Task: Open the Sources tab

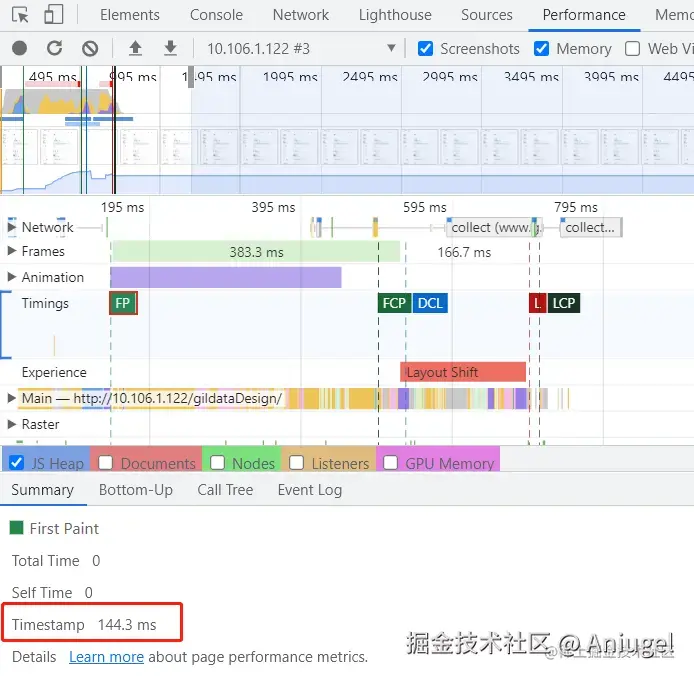Action: [486, 15]
